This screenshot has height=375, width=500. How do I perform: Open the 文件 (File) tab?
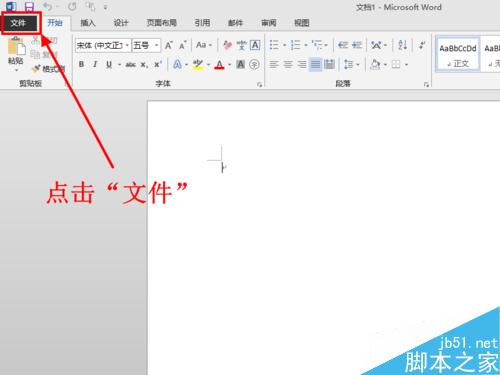18,23
